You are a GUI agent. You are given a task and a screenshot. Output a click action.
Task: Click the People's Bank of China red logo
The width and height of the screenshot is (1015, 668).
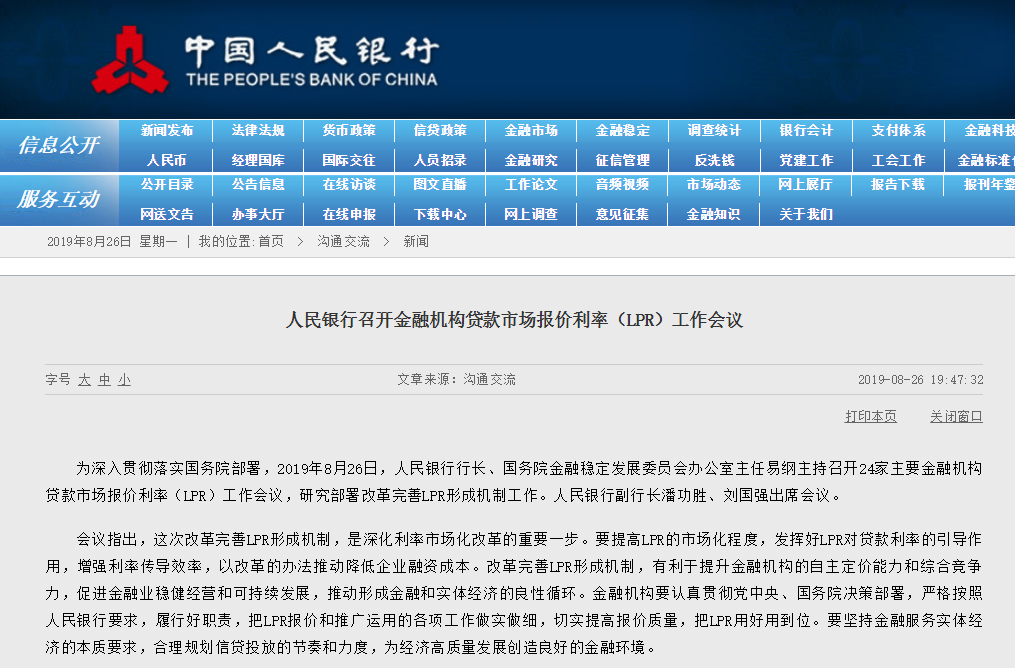(x=130, y=60)
